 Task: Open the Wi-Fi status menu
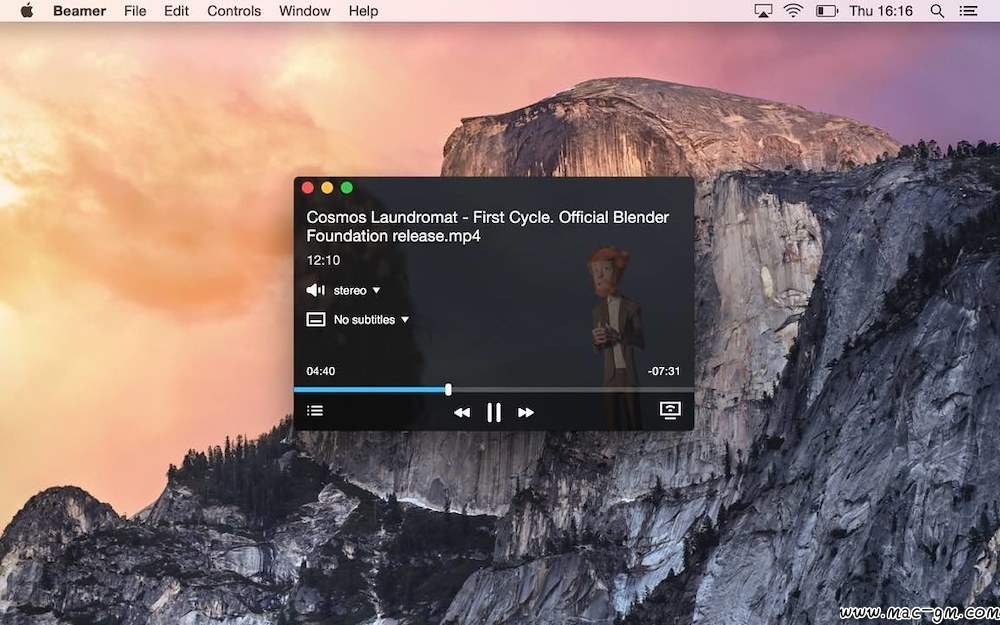(793, 11)
